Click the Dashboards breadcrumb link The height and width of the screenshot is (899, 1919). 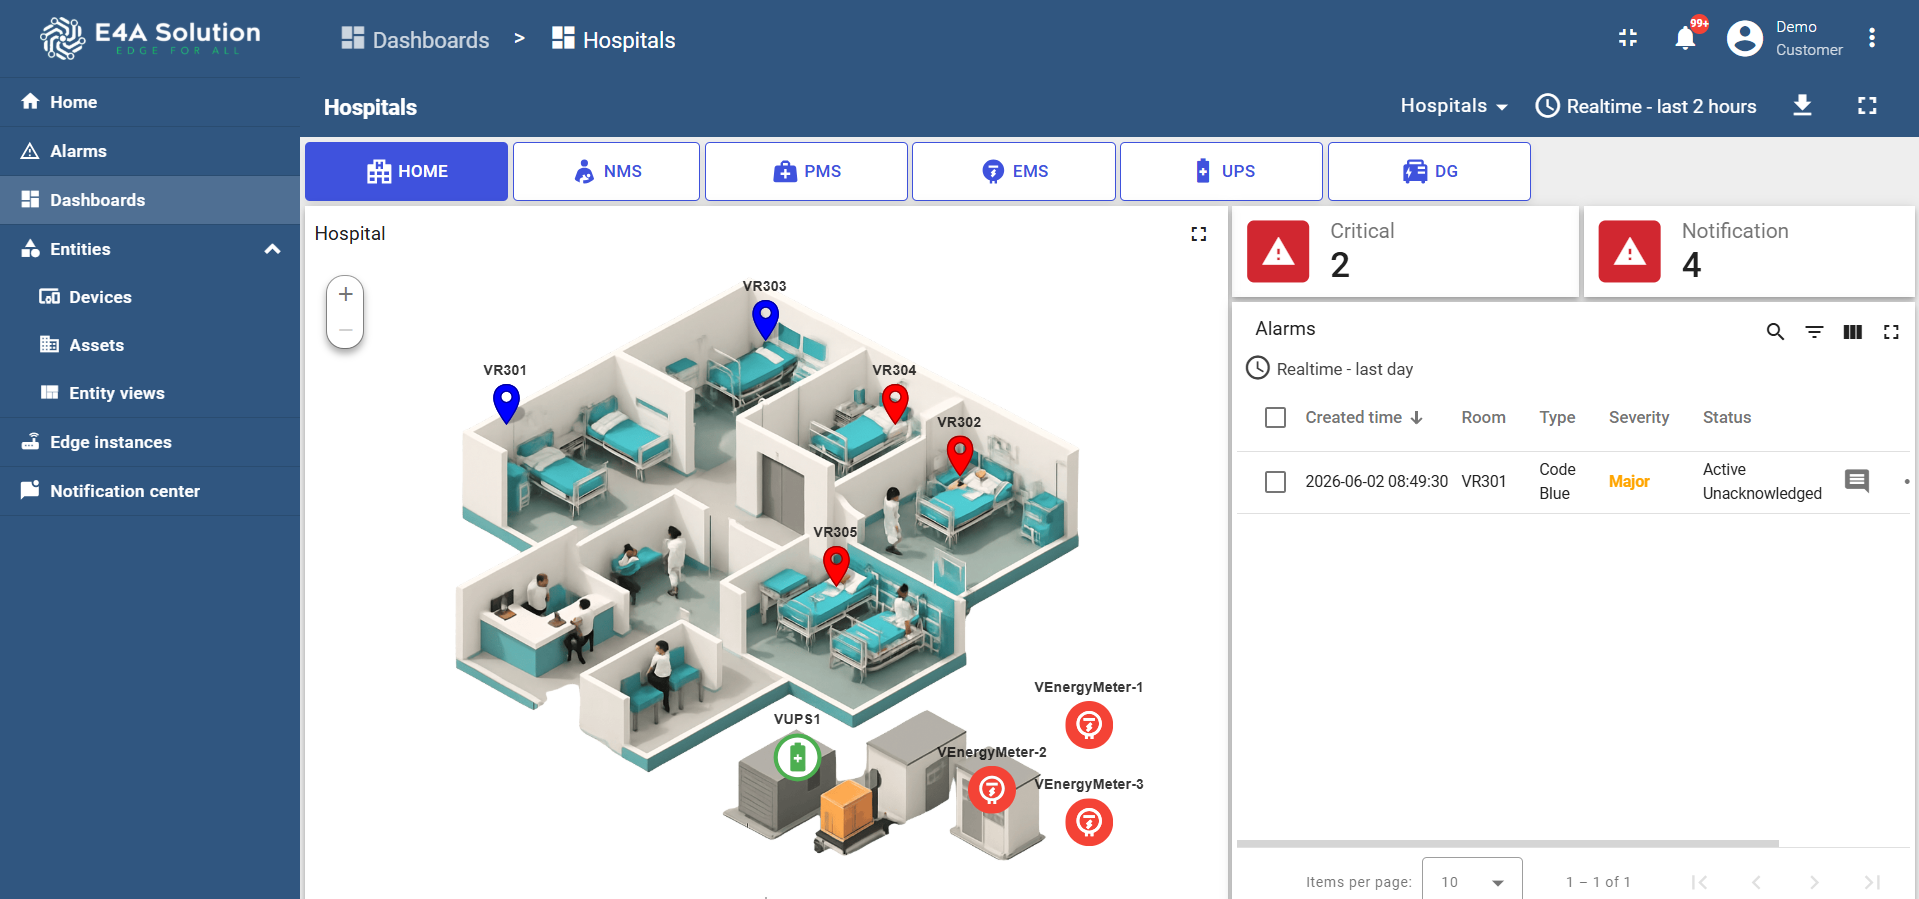click(x=415, y=39)
